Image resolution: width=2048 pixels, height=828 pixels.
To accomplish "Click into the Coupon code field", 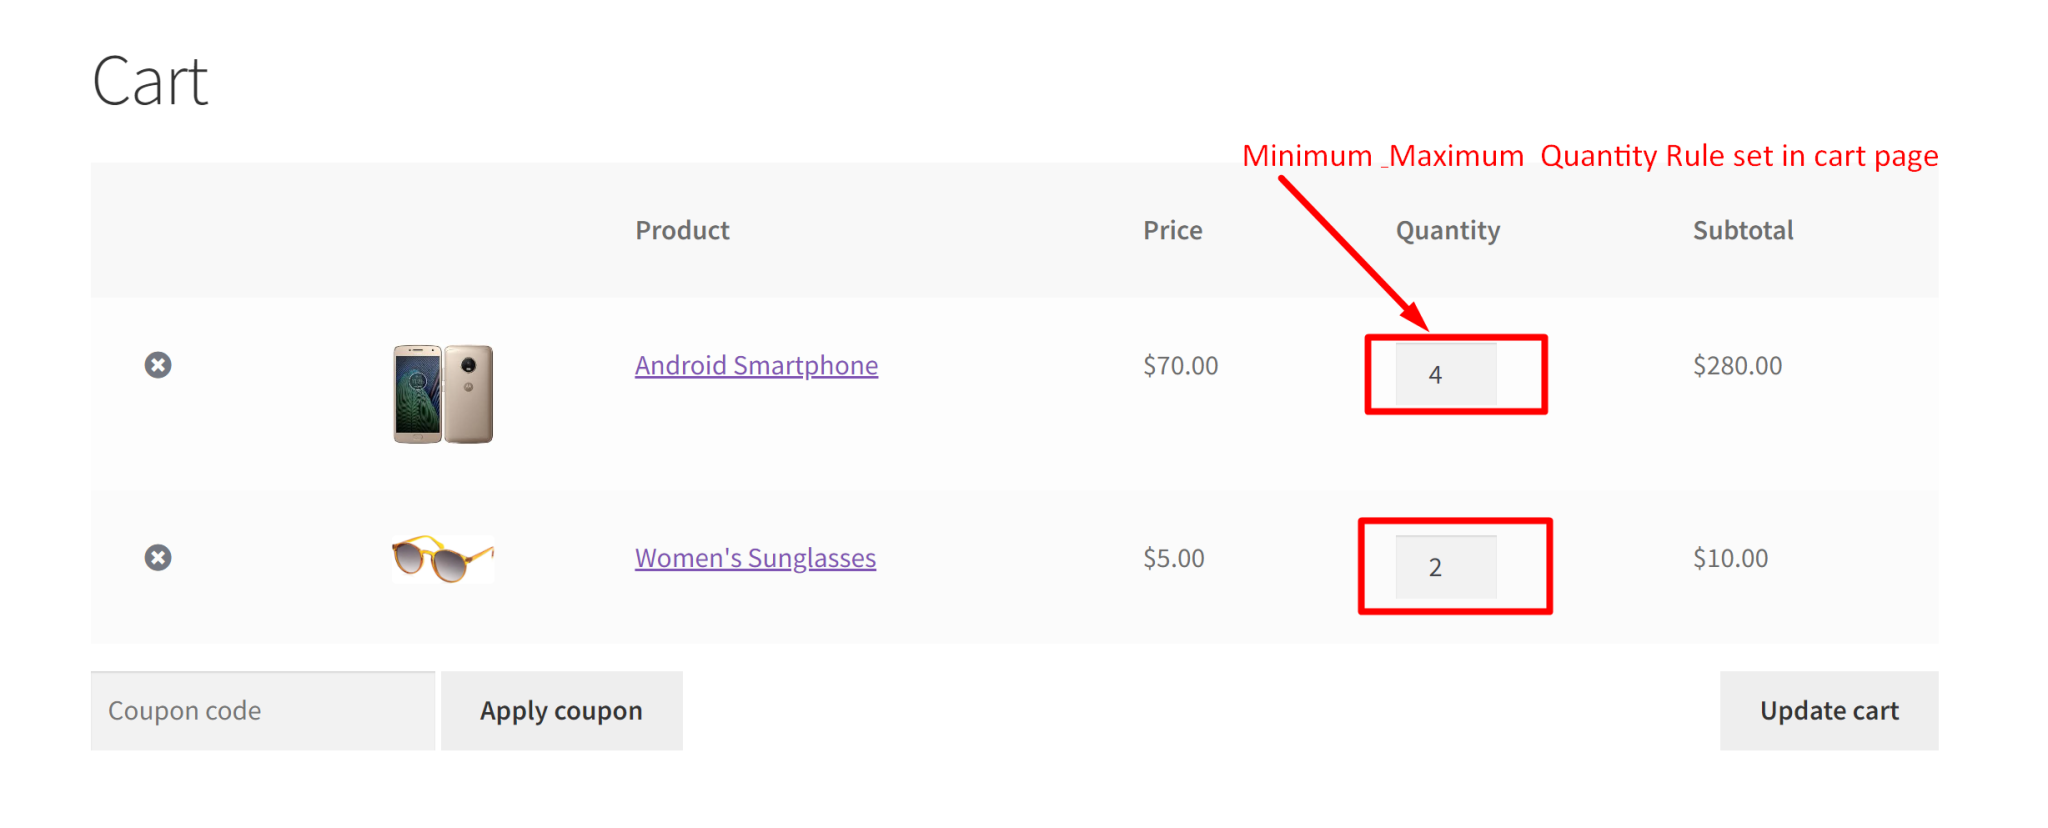I will (263, 711).
